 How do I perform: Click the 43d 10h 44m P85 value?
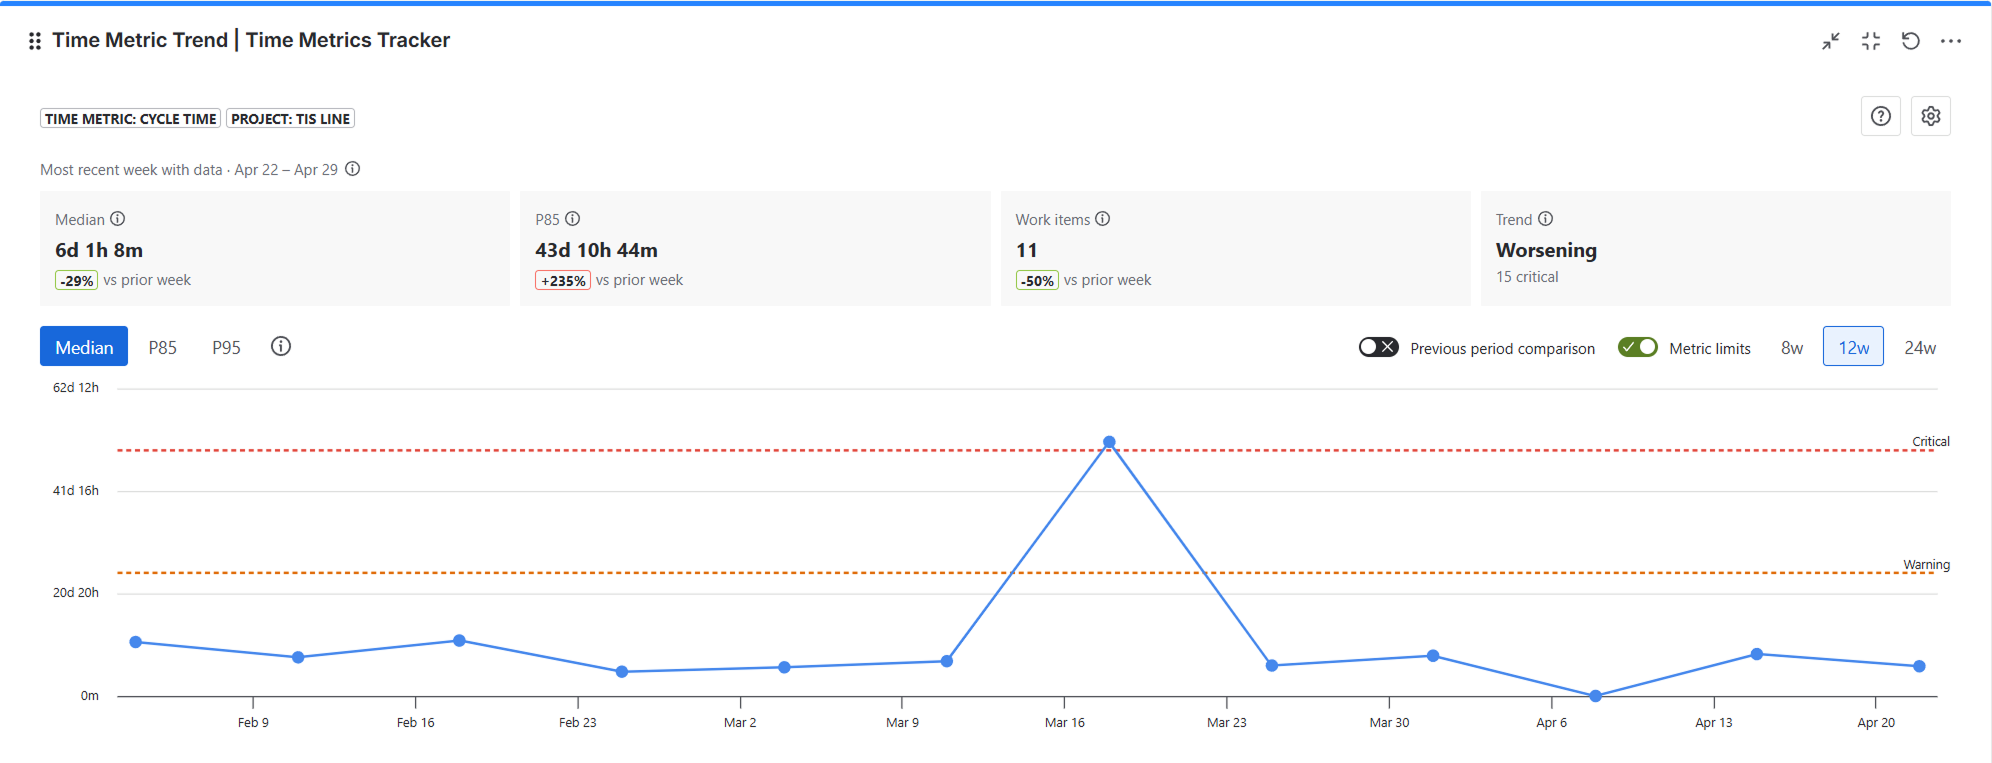[x=596, y=250]
